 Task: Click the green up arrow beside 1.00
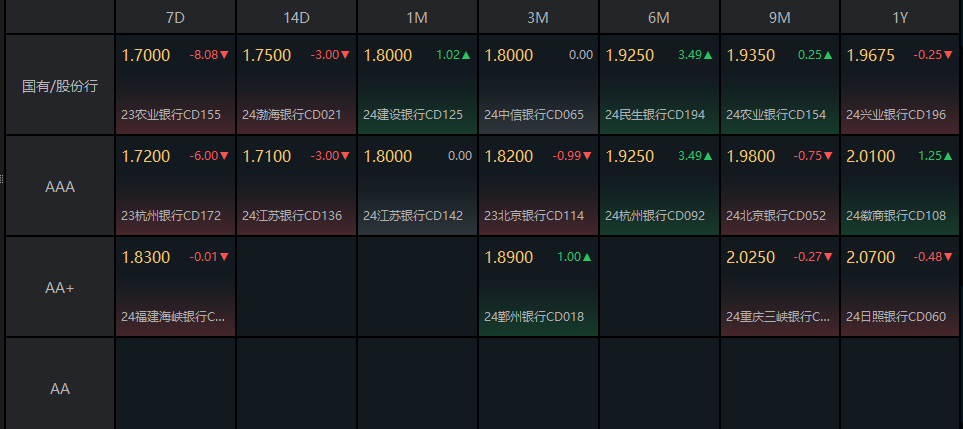coord(587,257)
